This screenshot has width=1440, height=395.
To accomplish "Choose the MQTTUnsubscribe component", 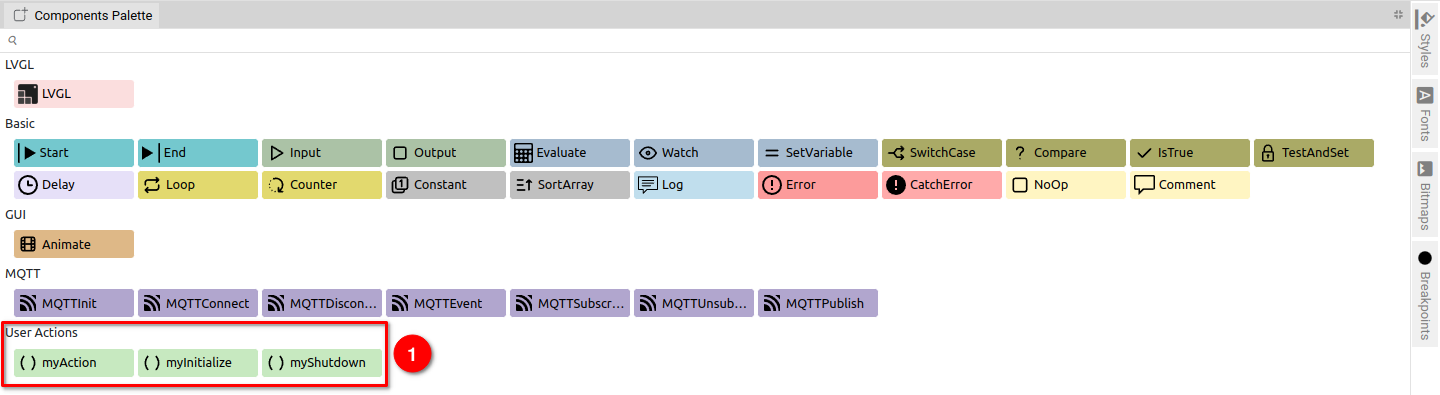I will pos(694,303).
